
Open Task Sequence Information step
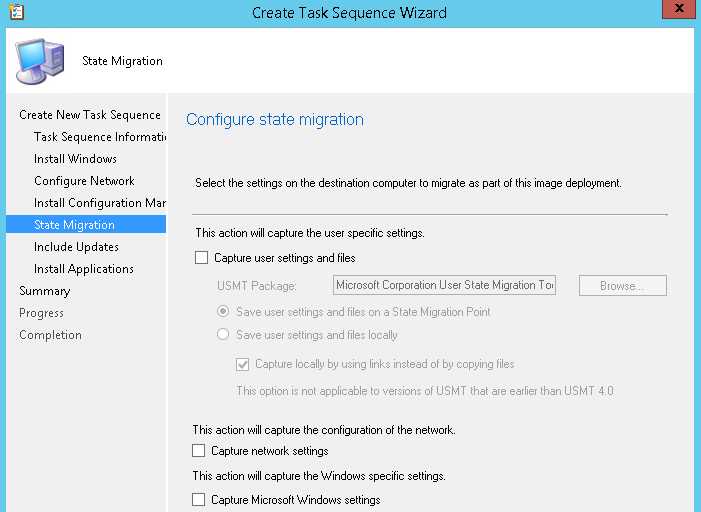pos(99,137)
